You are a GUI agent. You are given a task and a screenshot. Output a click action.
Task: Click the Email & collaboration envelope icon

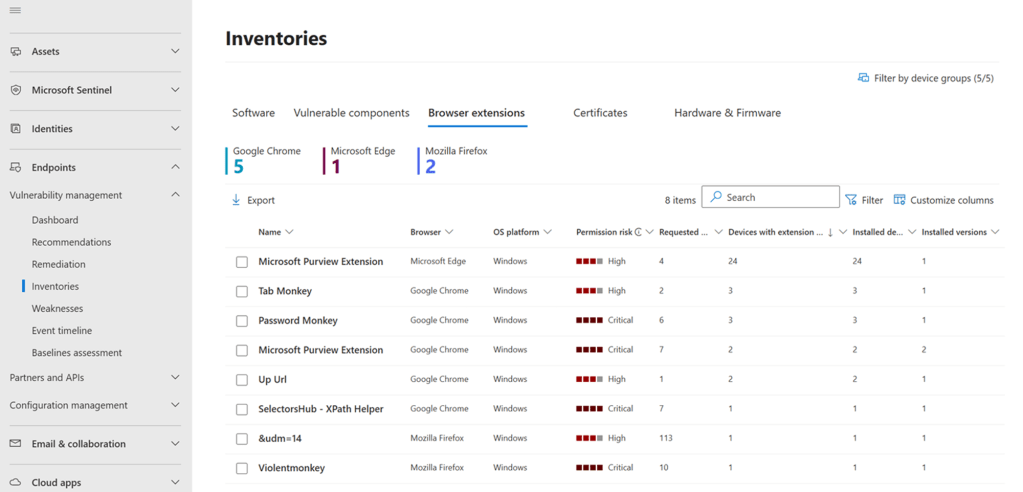16,444
